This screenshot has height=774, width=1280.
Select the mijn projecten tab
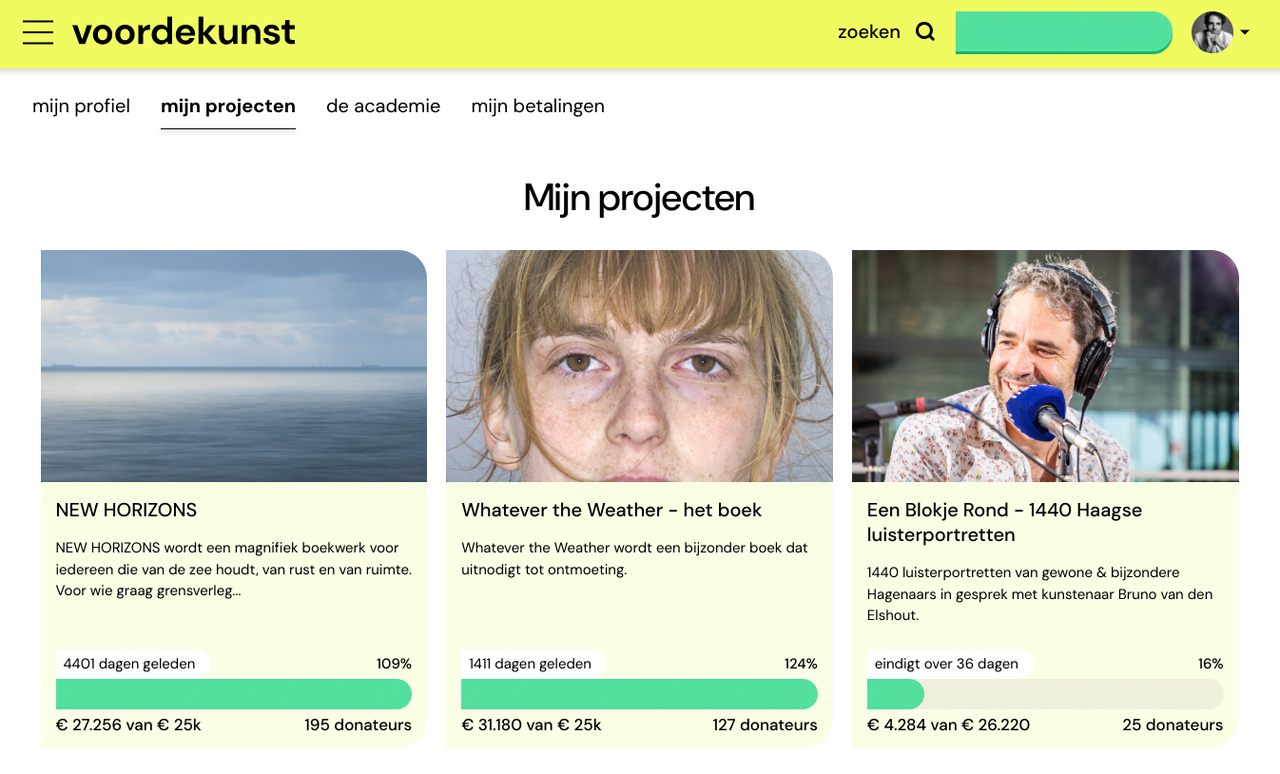tap(228, 106)
